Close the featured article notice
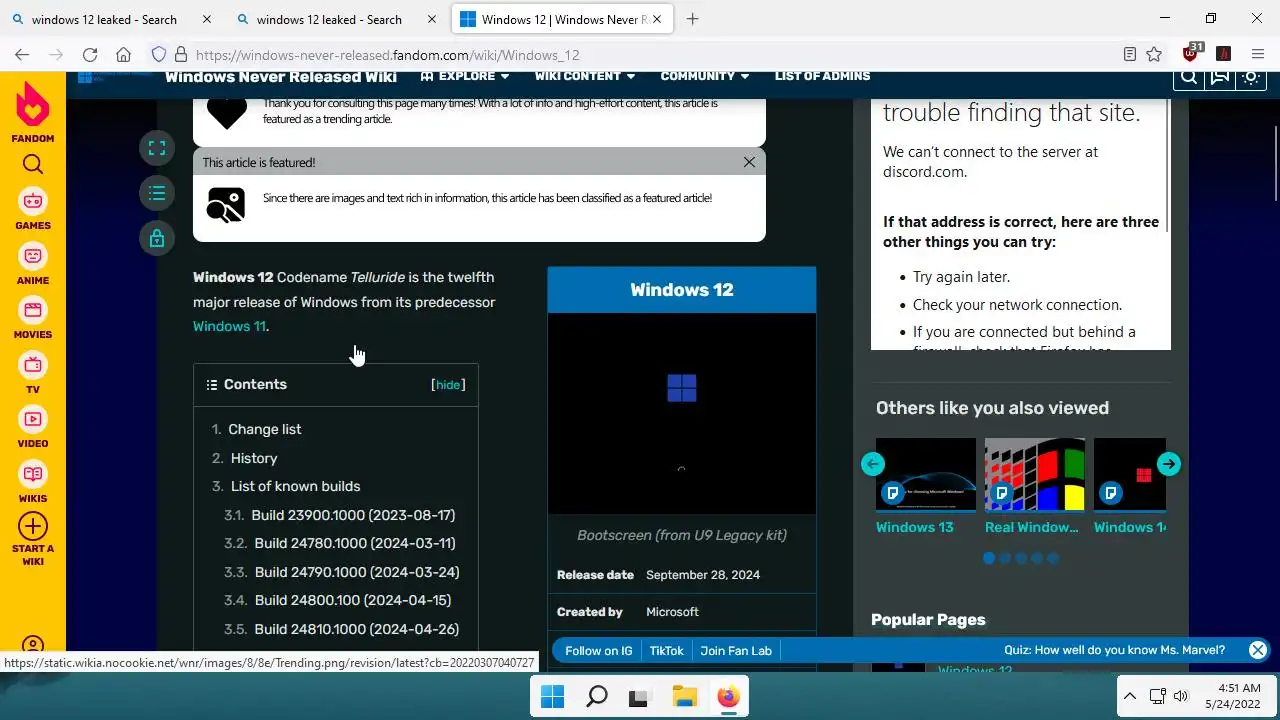The height and width of the screenshot is (720, 1280). click(749, 162)
